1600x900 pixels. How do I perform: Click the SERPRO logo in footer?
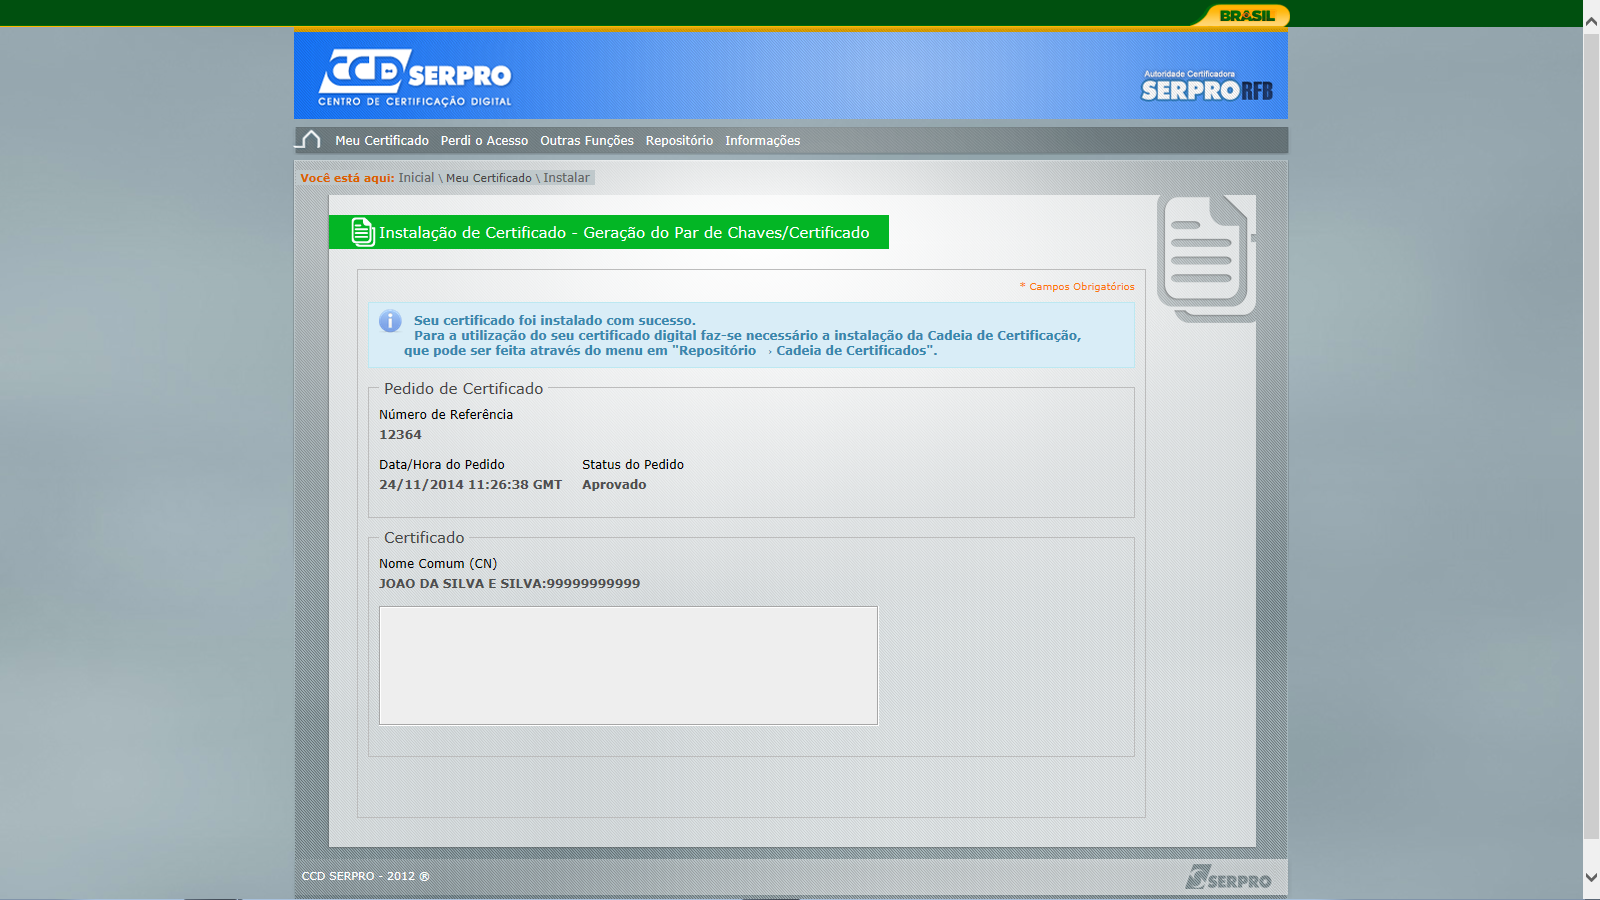click(x=1228, y=877)
